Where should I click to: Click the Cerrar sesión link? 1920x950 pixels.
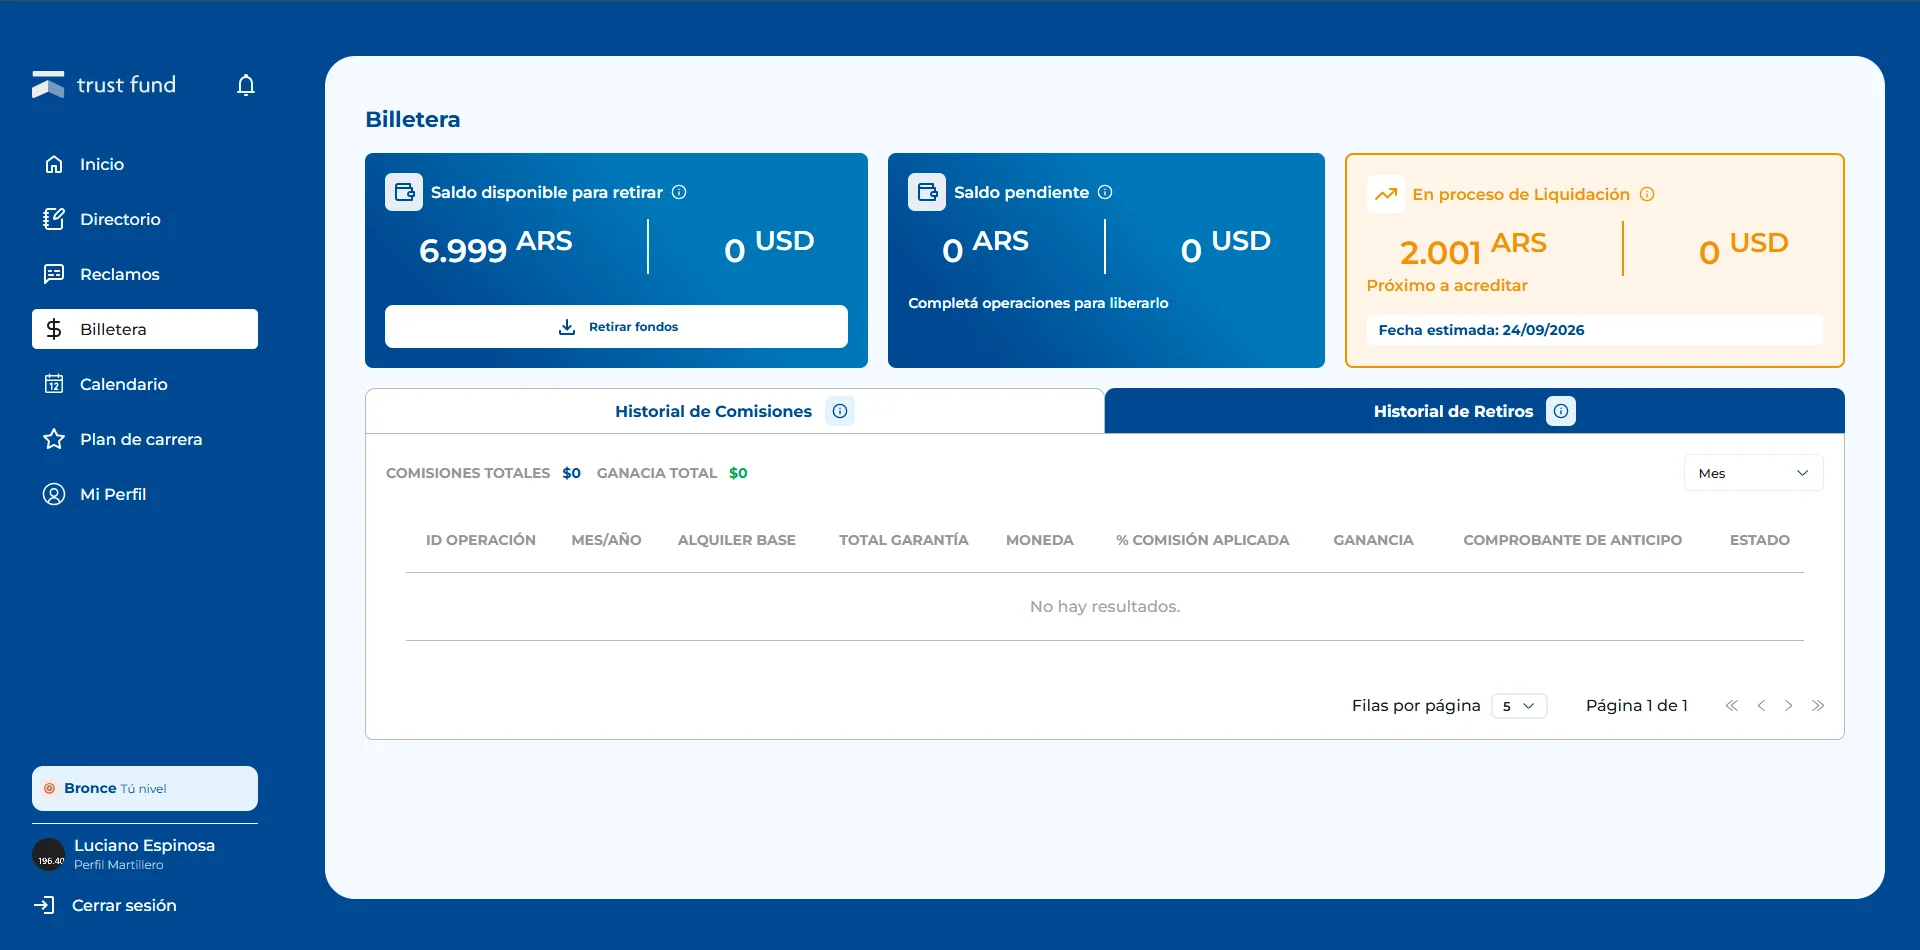point(124,905)
